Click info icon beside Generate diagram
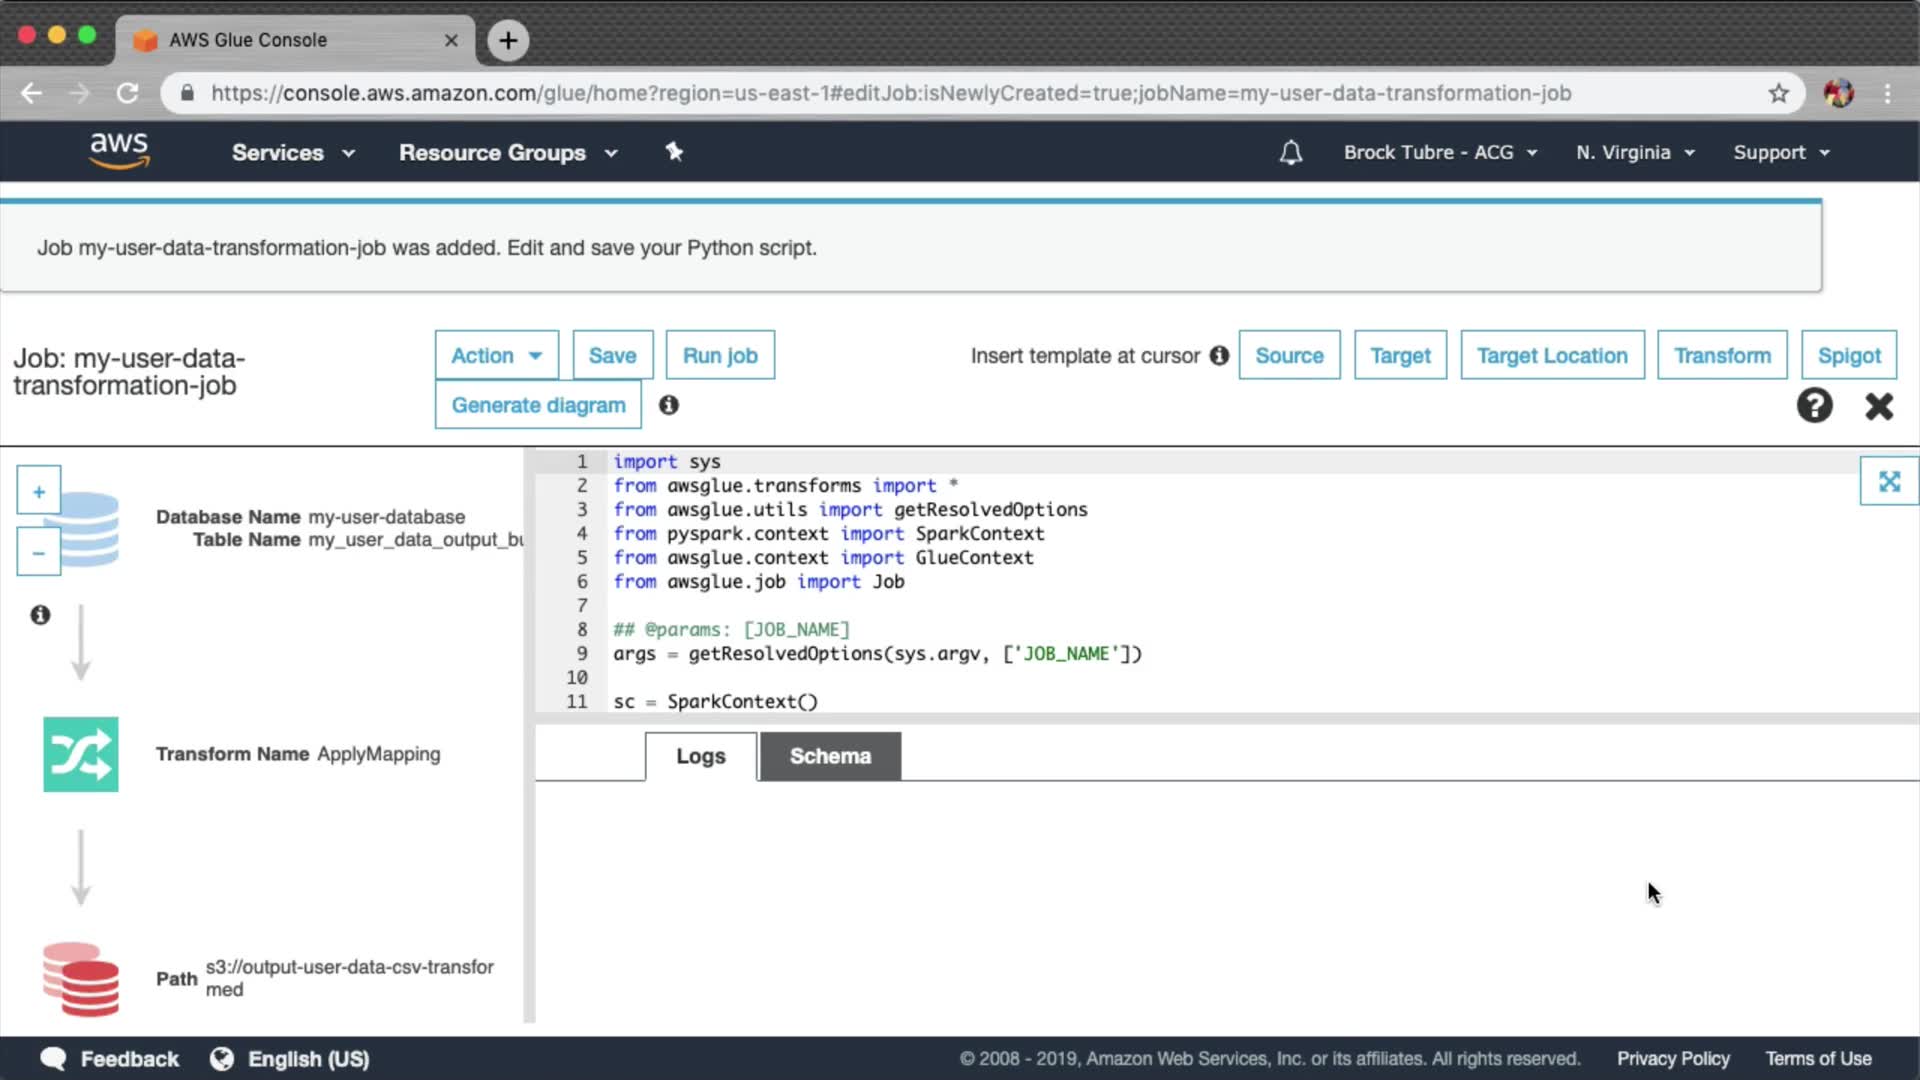1920x1080 pixels. (669, 405)
